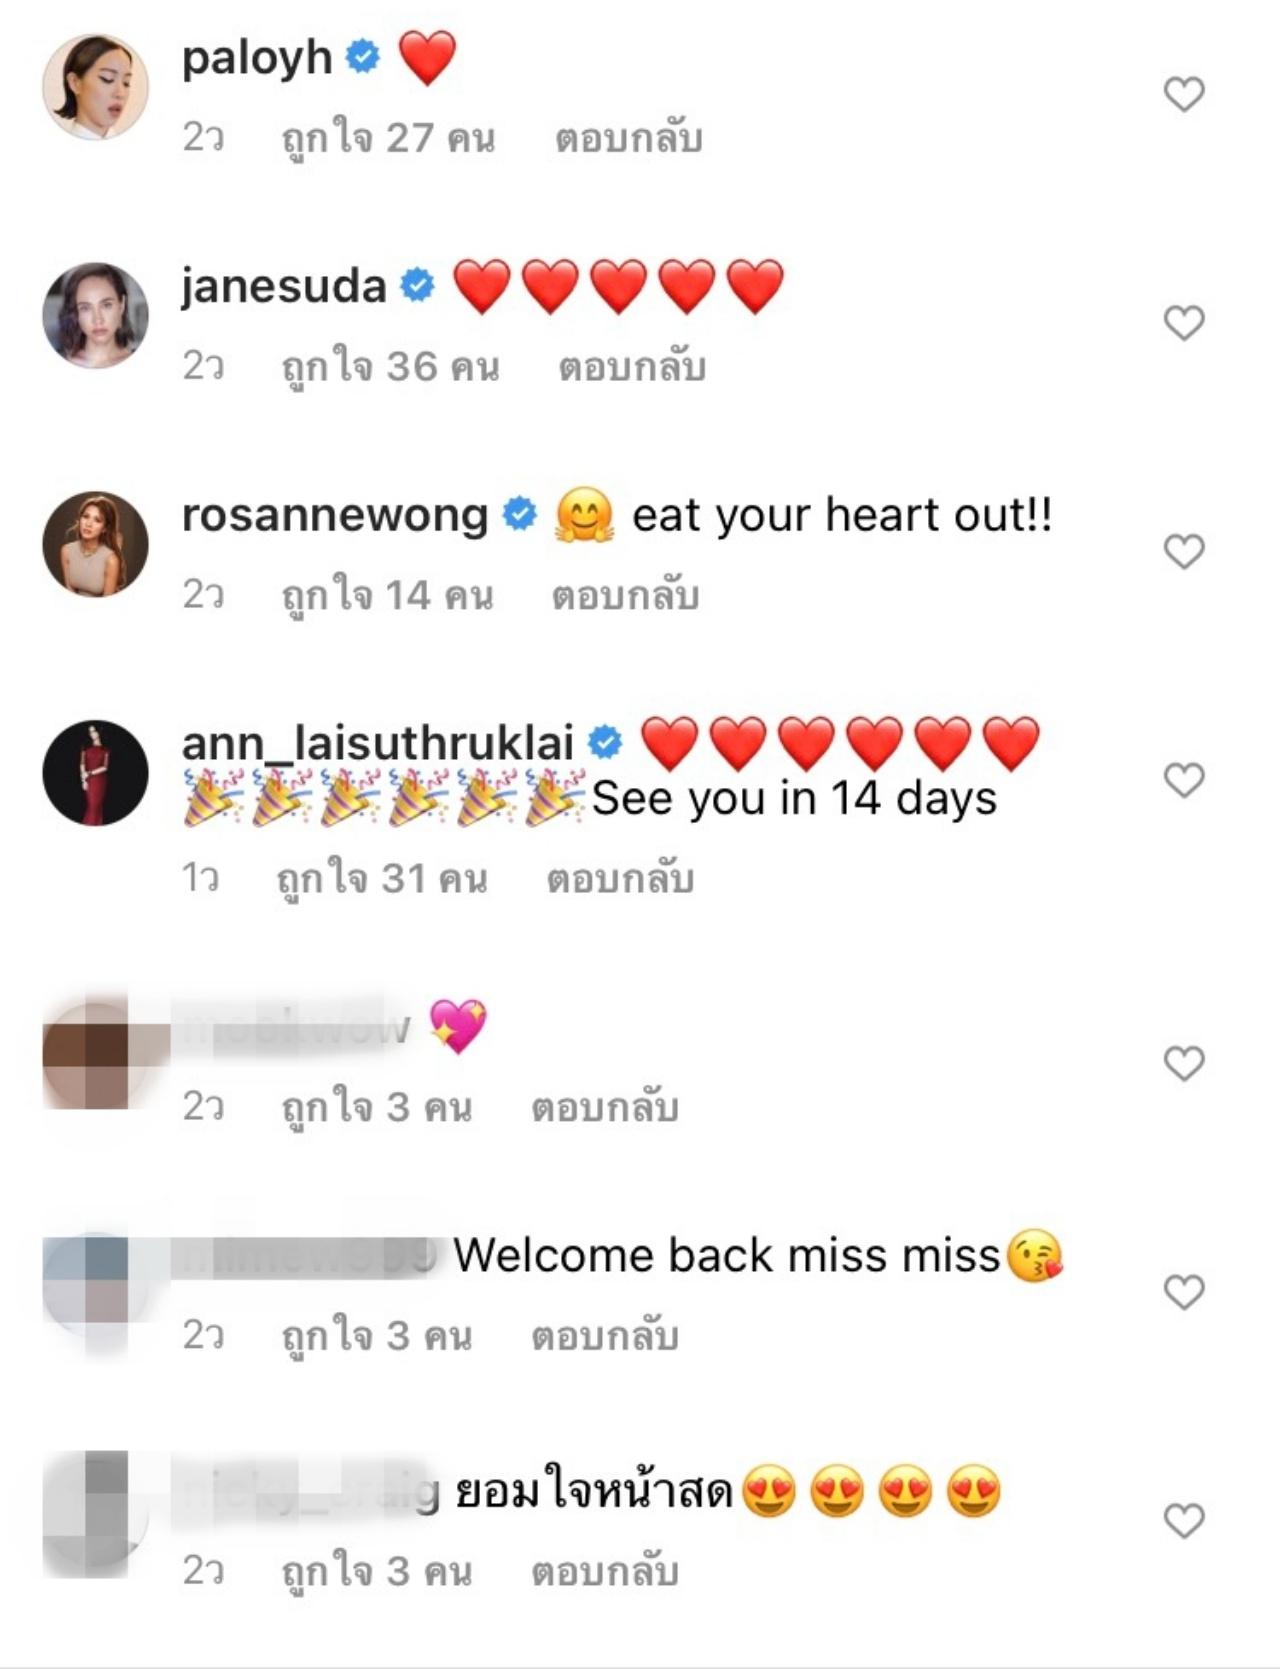Screen dimensions: 1280x1669
Task: Open paloyh's profile picture
Action: pos(95,87)
